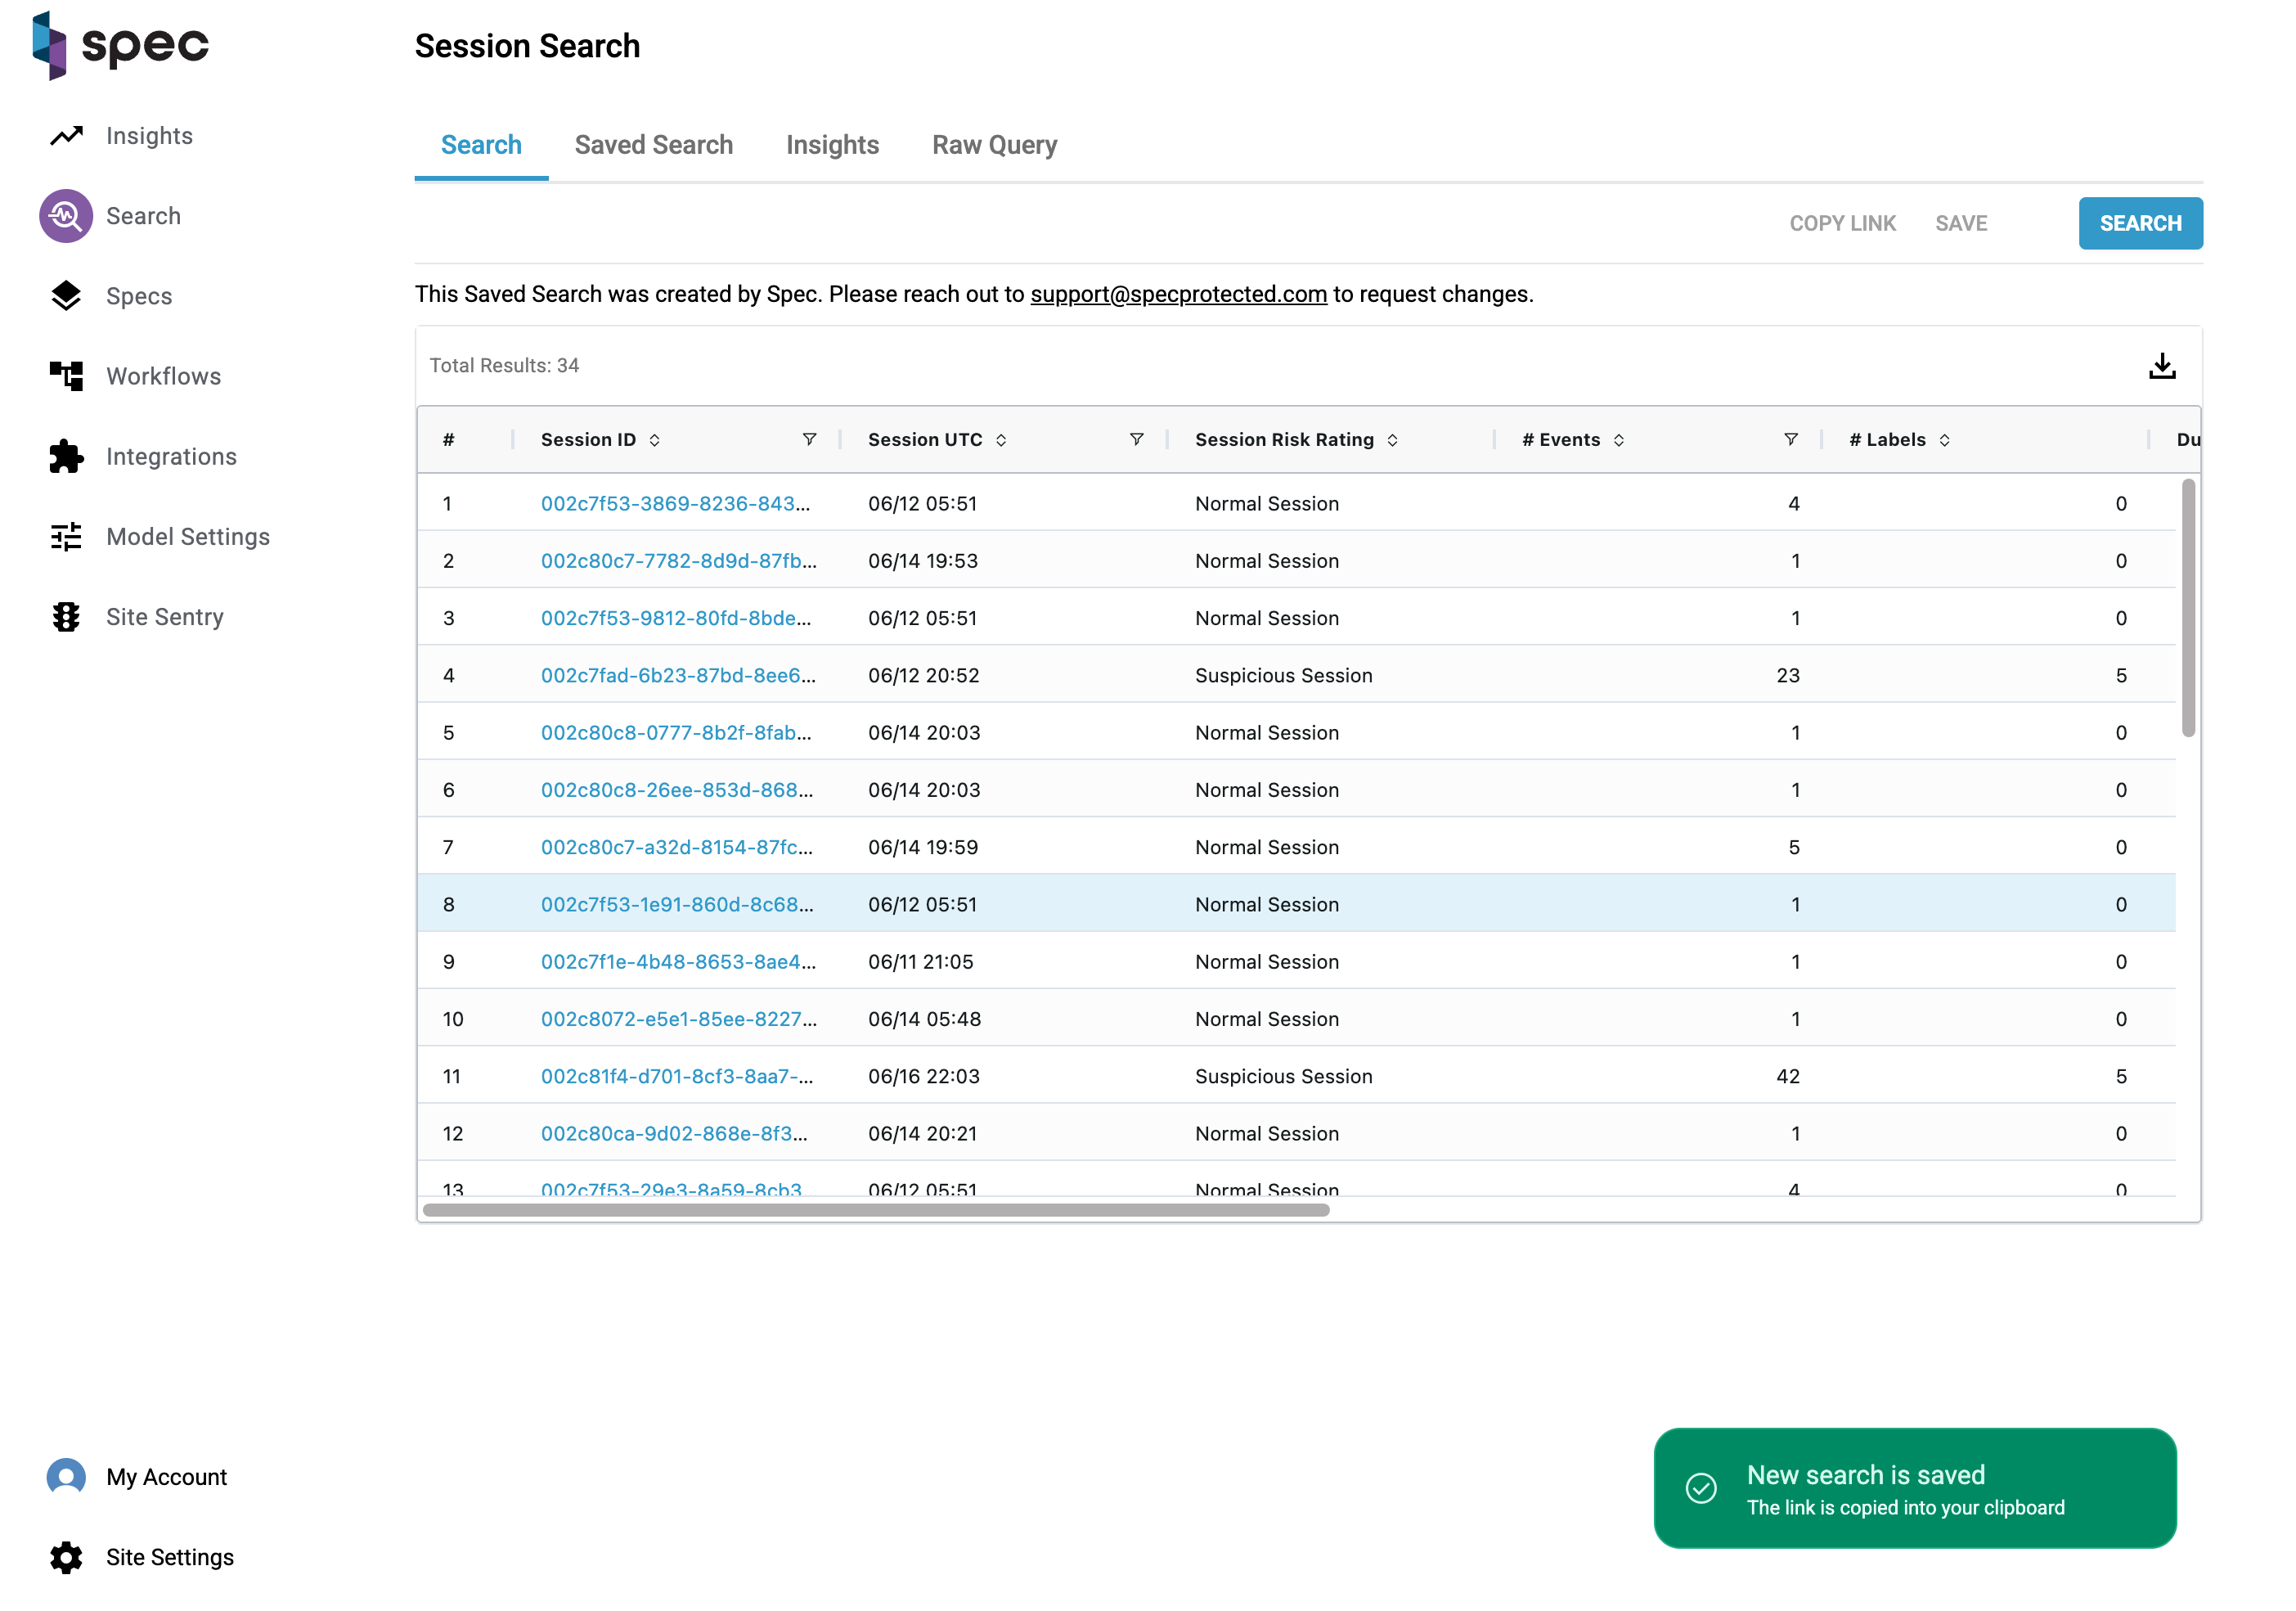Open the Model Settings sliders icon
Screen dimensions: 2296x1611
[66, 537]
